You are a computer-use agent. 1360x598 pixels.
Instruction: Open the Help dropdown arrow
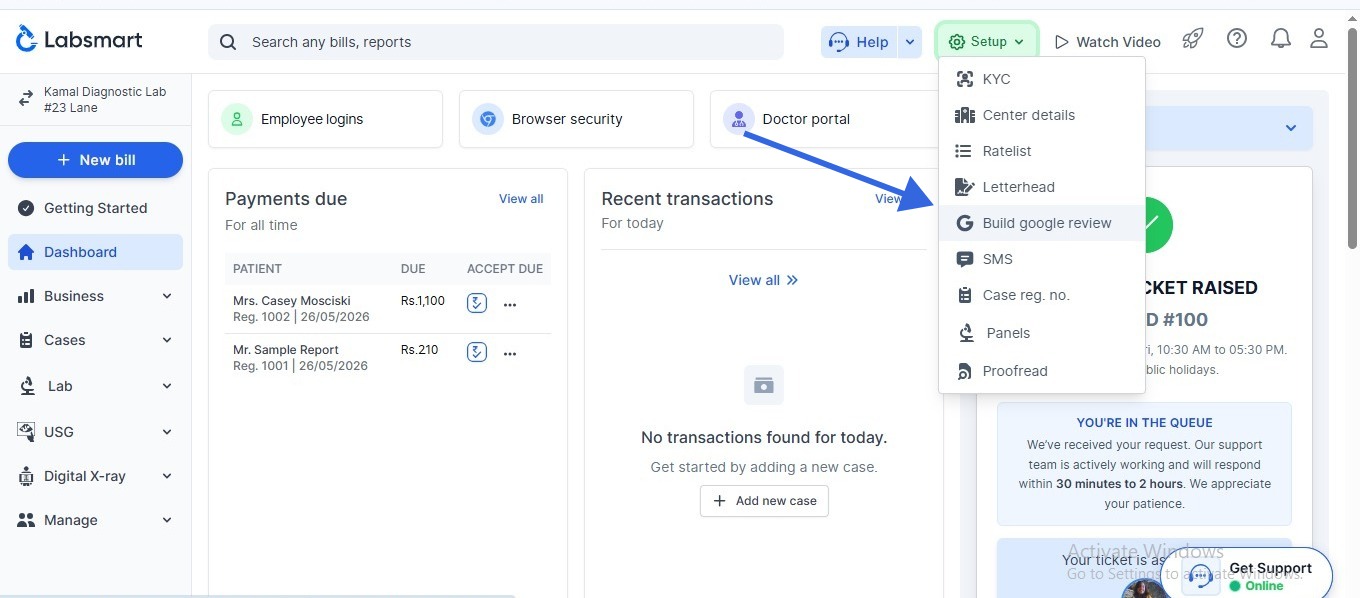click(909, 42)
